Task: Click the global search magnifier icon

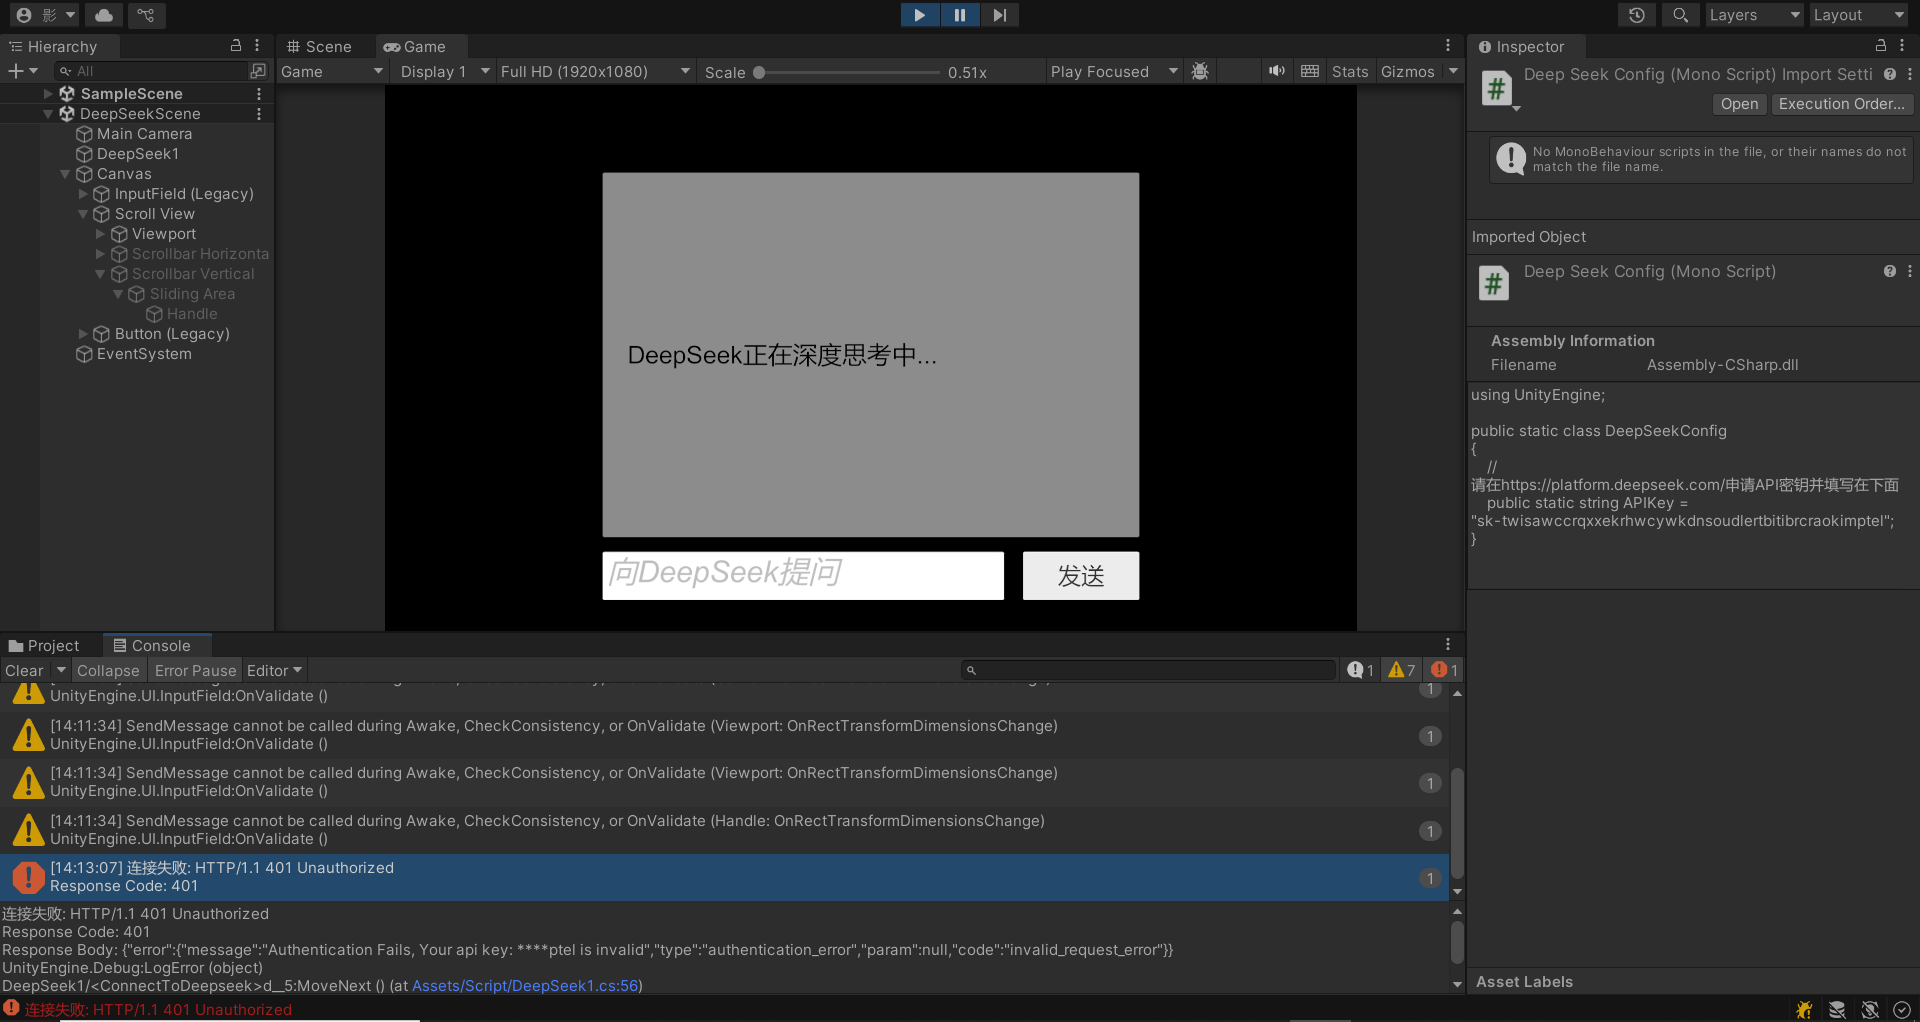Action: [x=1680, y=15]
